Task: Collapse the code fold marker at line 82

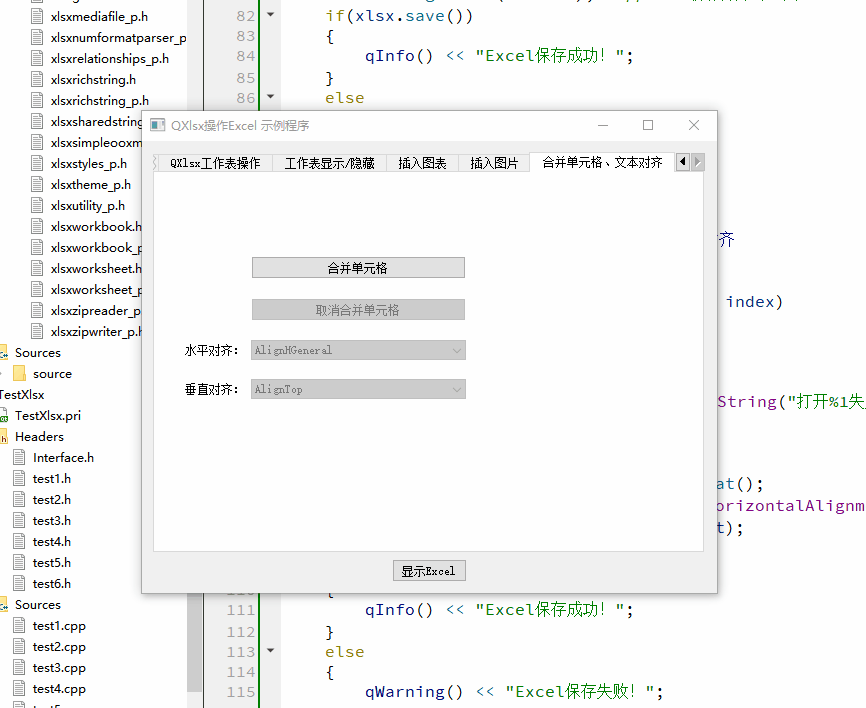Action: coord(268,15)
